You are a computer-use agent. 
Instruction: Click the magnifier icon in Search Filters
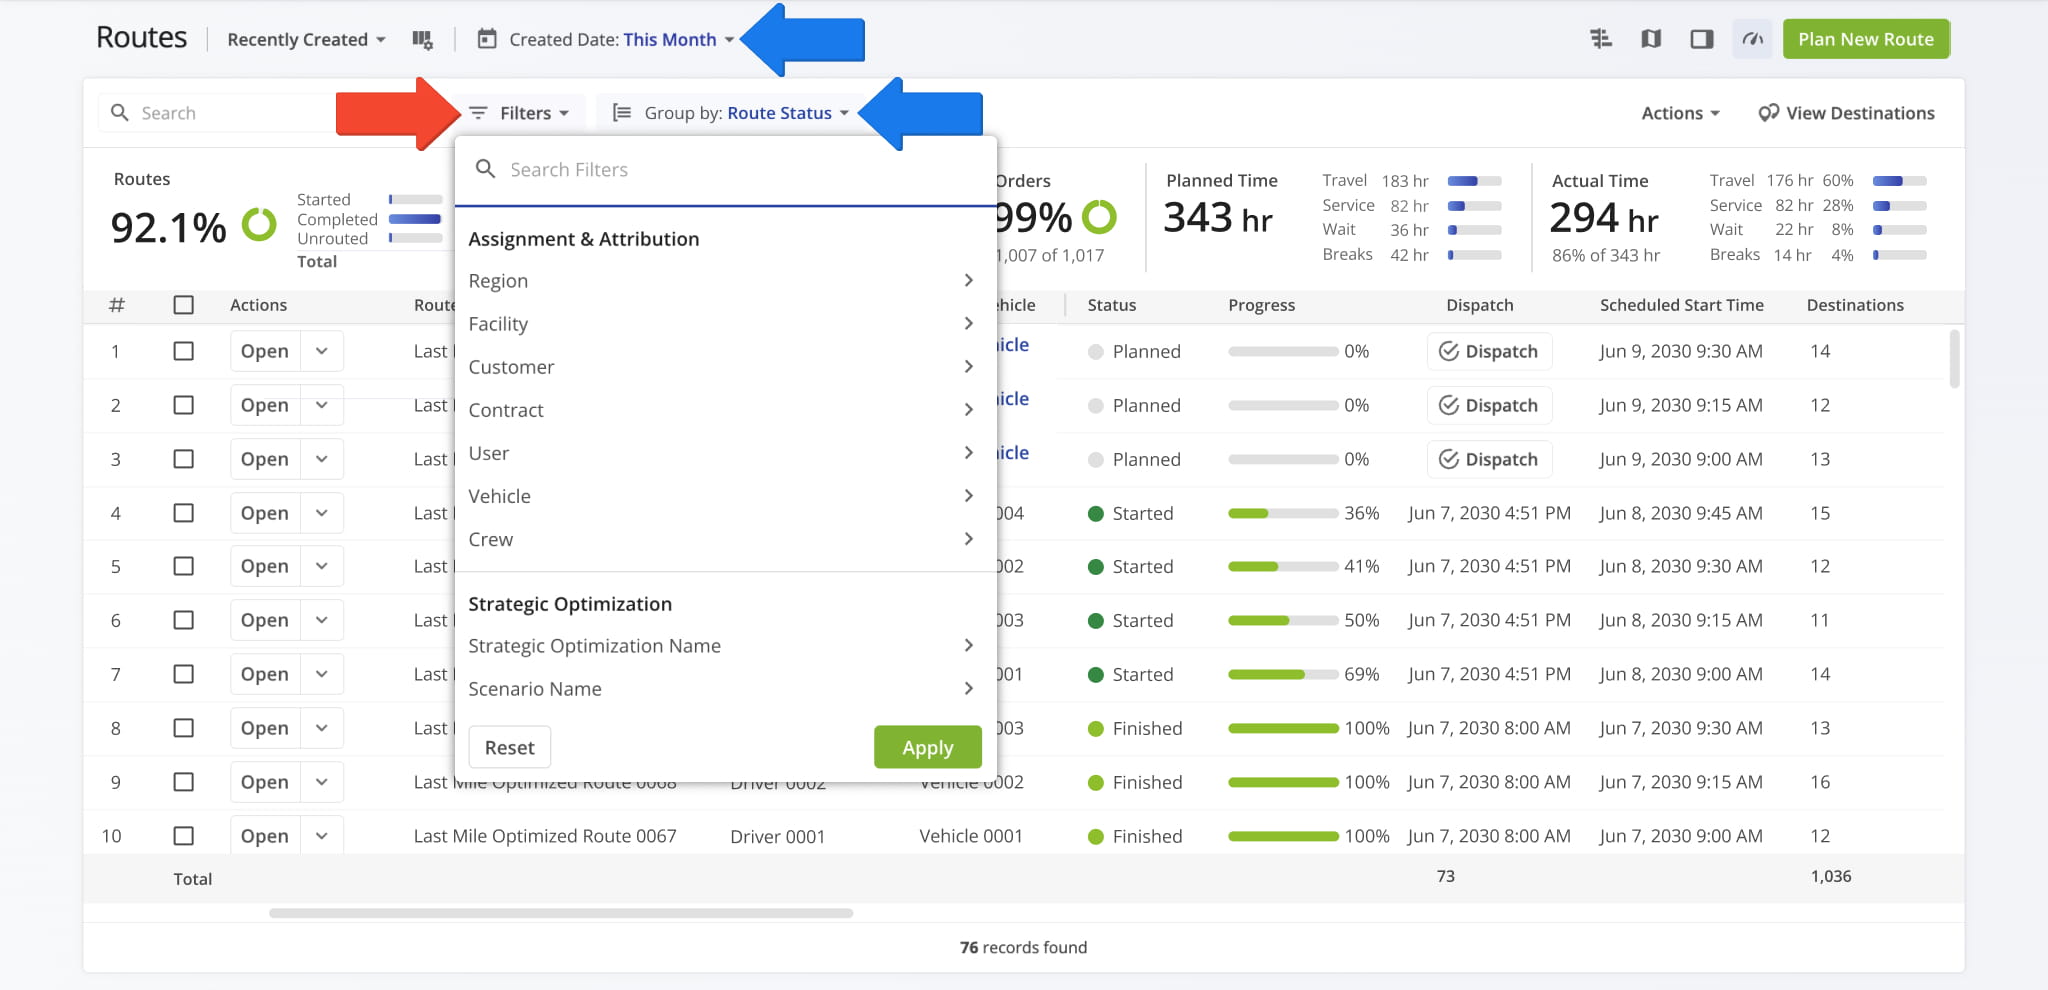pos(485,169)
